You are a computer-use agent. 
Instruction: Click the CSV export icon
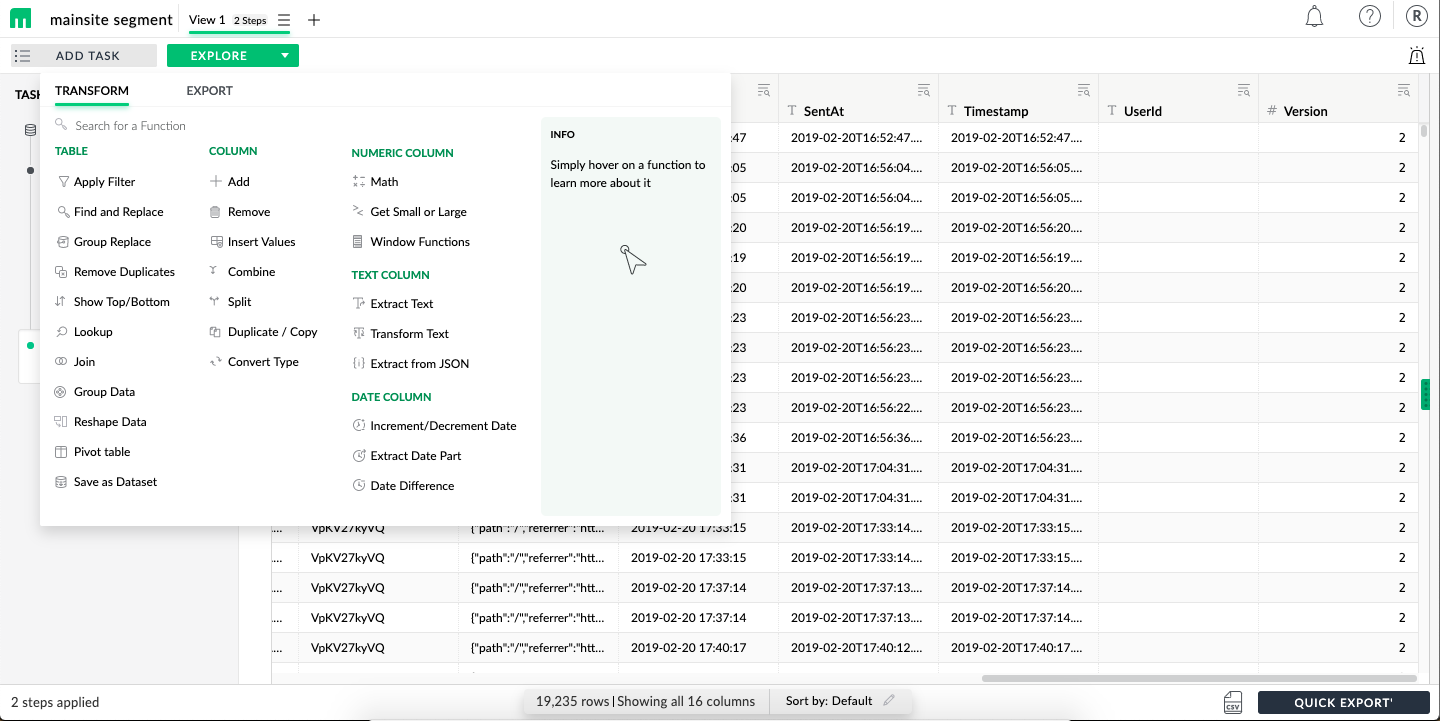click(1233, 702)
